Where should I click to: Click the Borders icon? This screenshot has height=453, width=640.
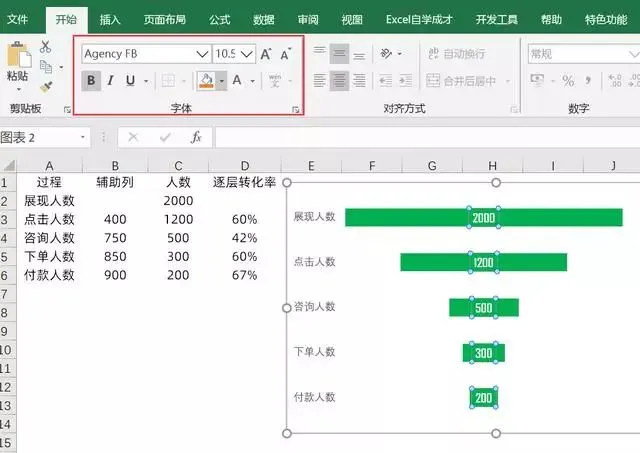tap(168, 81)
